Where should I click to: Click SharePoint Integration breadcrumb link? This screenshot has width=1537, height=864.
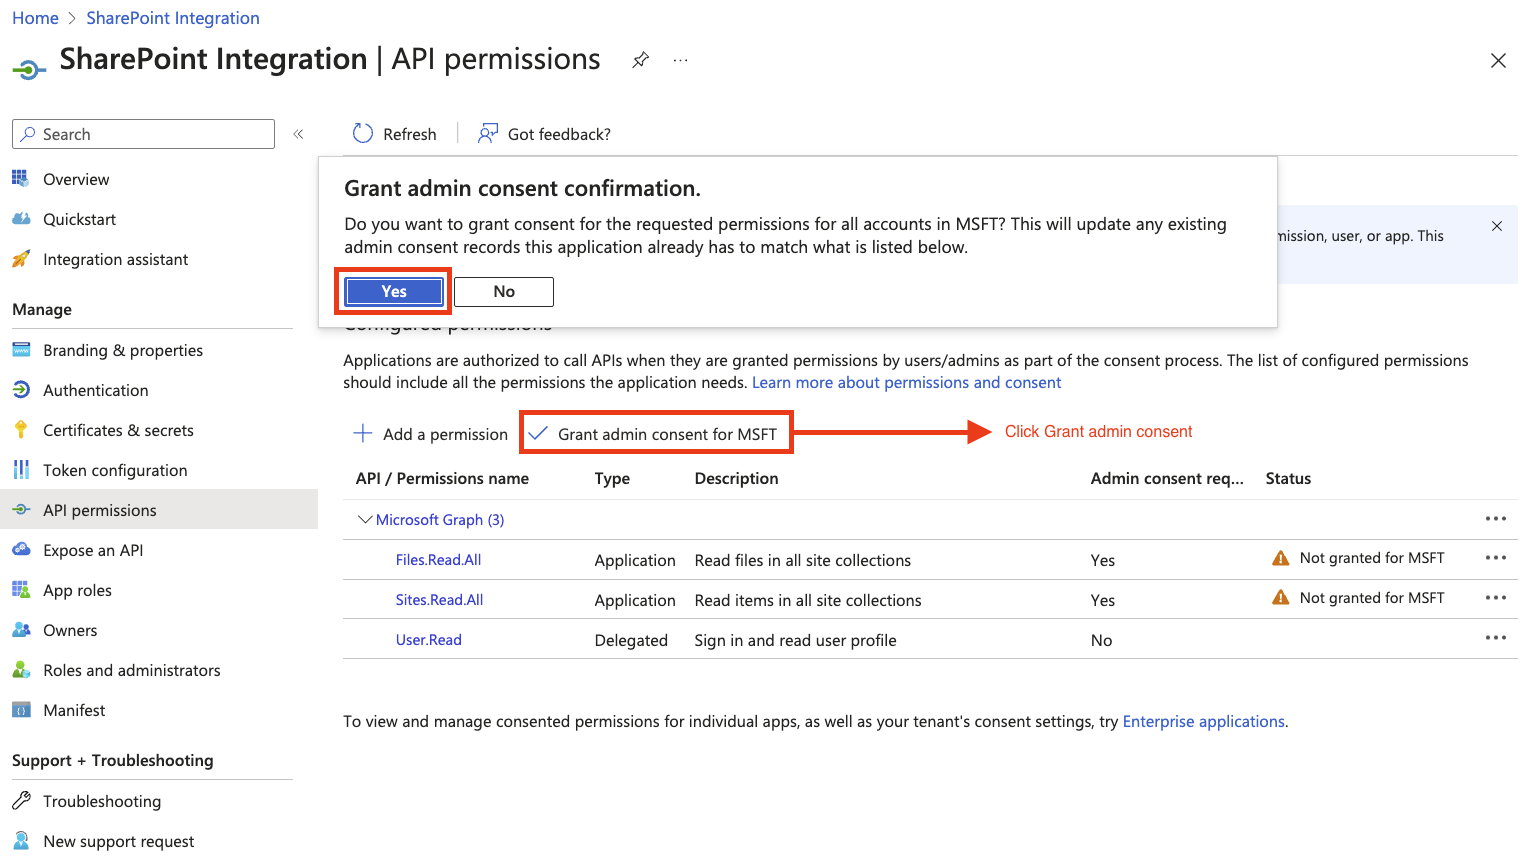click(173, 18)
